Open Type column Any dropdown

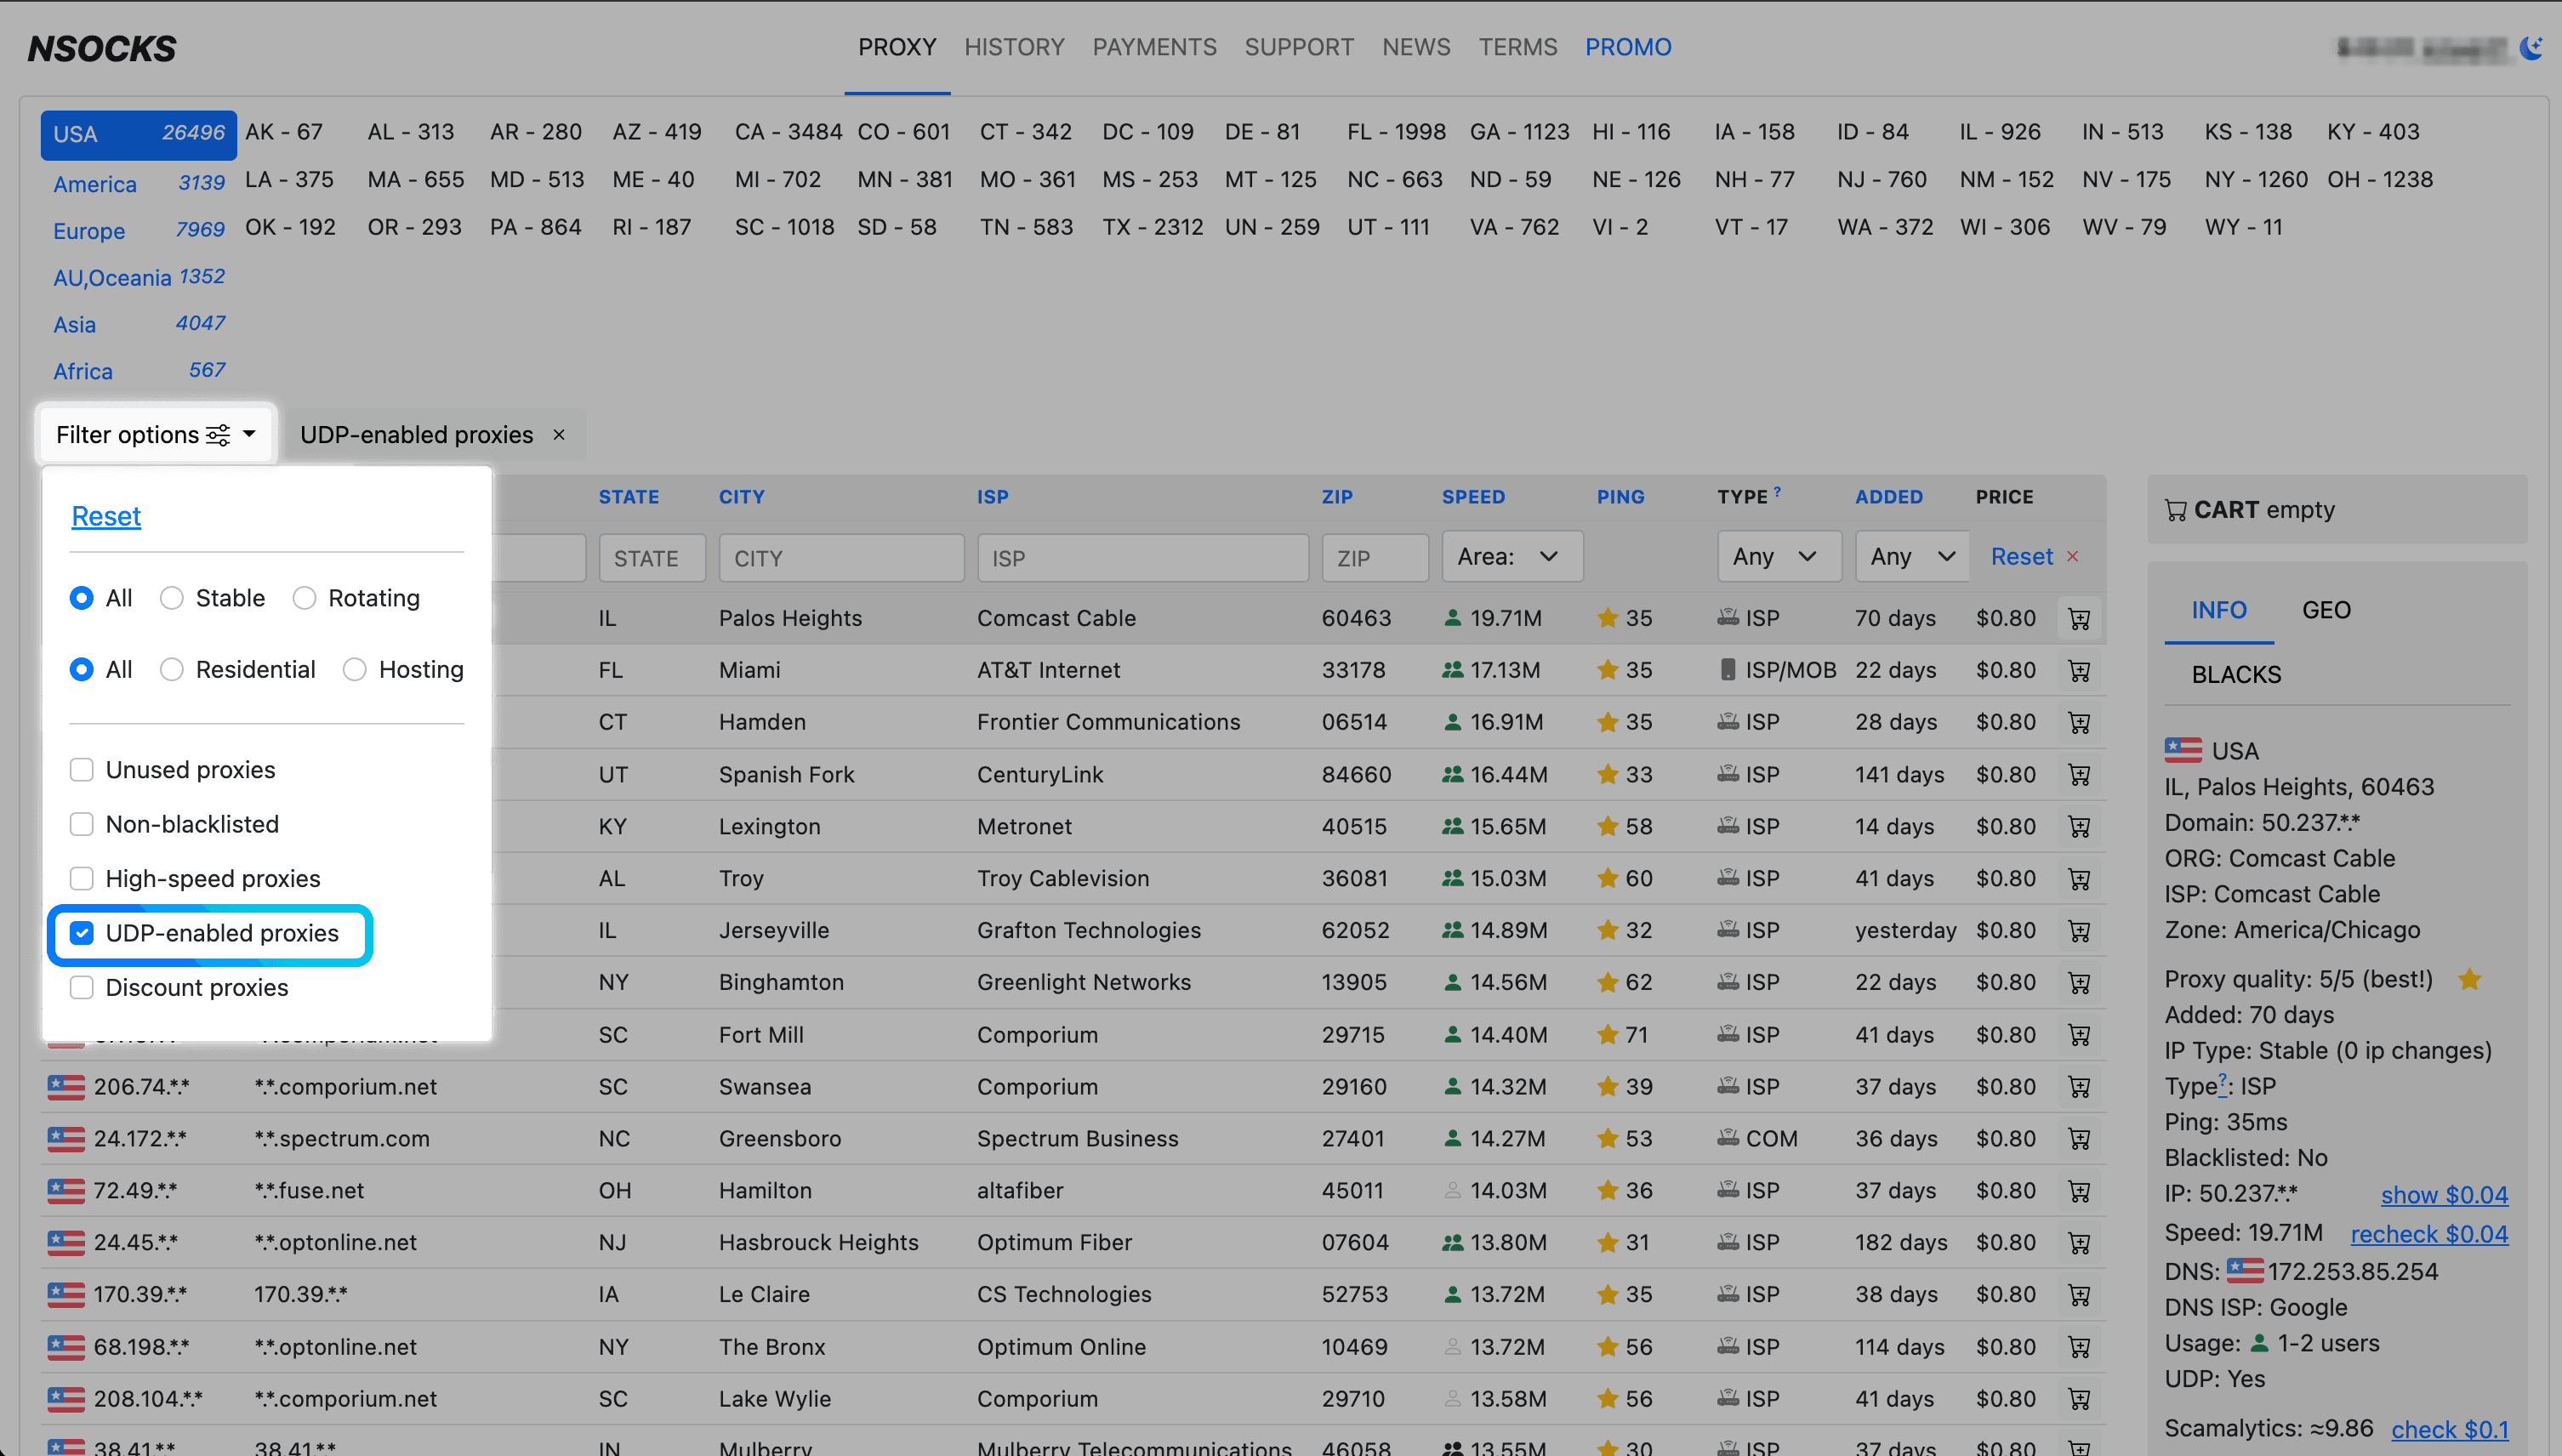(x=1778, y=557)
